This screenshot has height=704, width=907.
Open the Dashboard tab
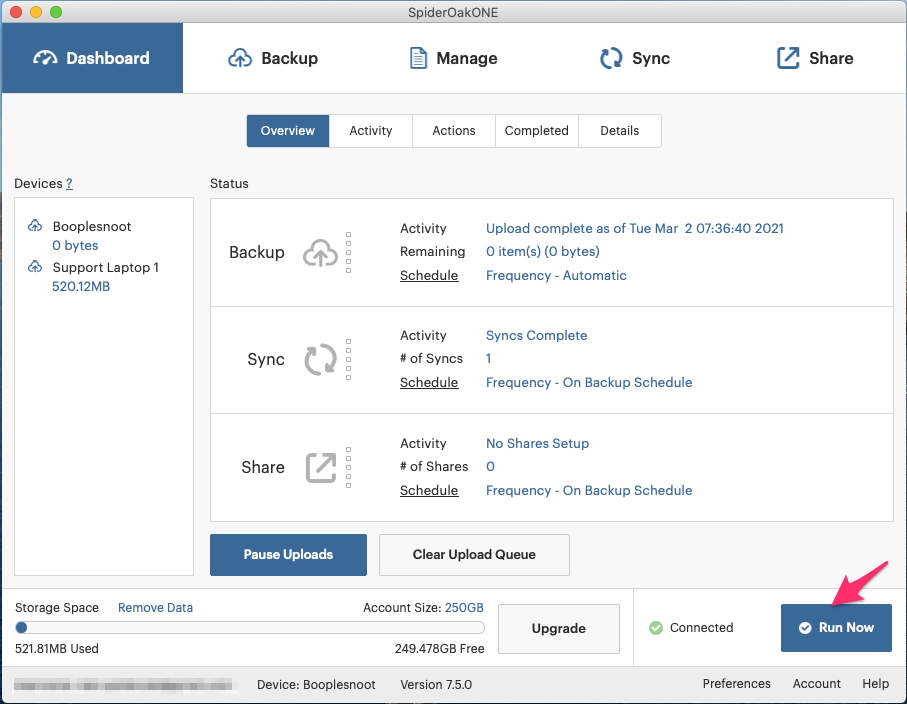tap(92, 58)
